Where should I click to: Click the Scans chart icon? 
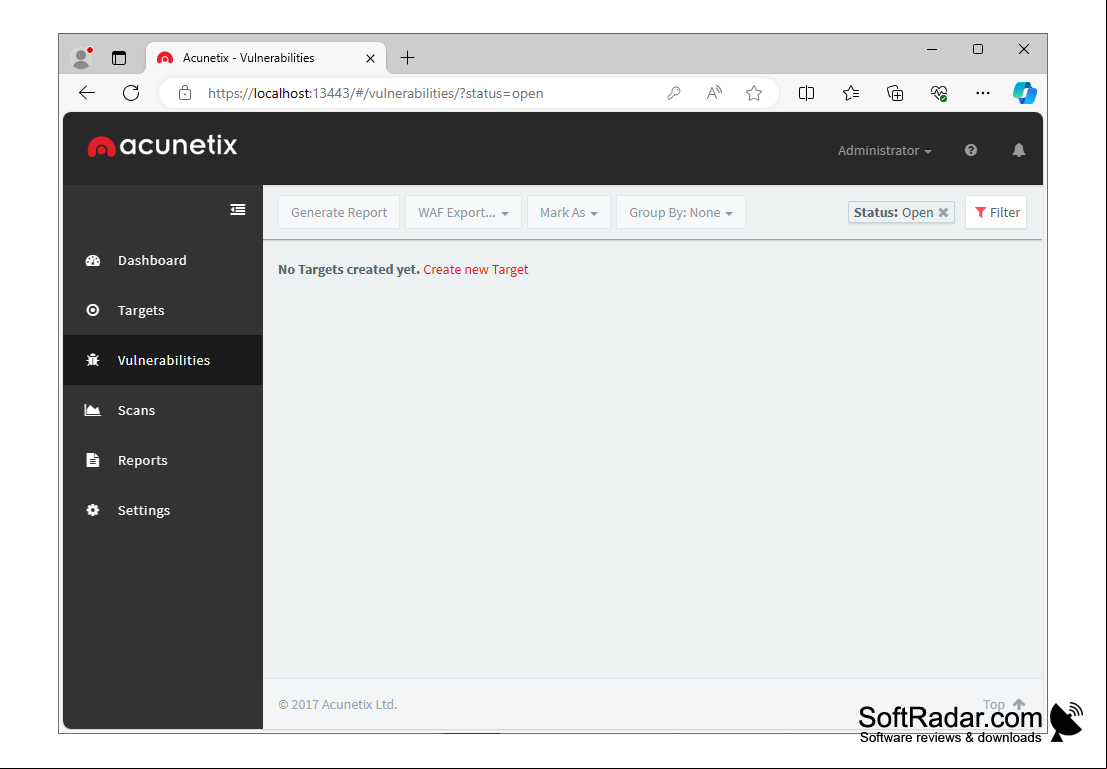[92, 410]
